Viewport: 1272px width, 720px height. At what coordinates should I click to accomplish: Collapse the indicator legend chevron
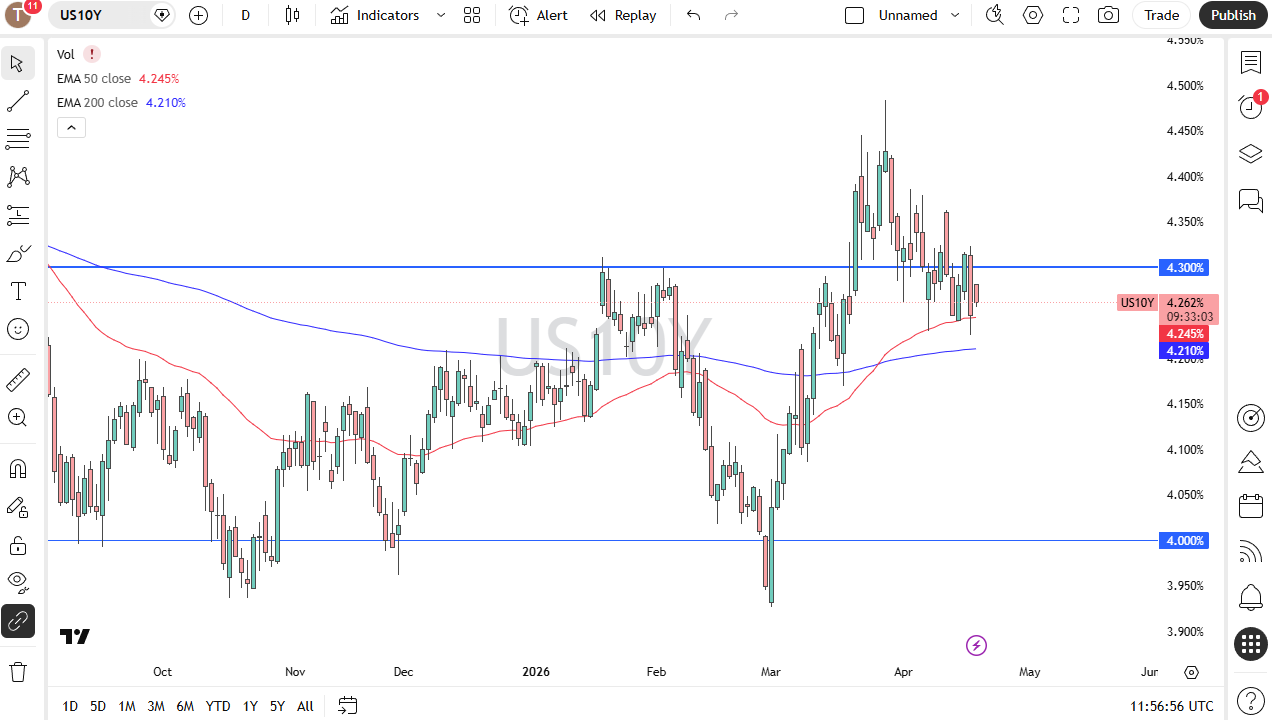pyautogui.click(x=71, y=127)
